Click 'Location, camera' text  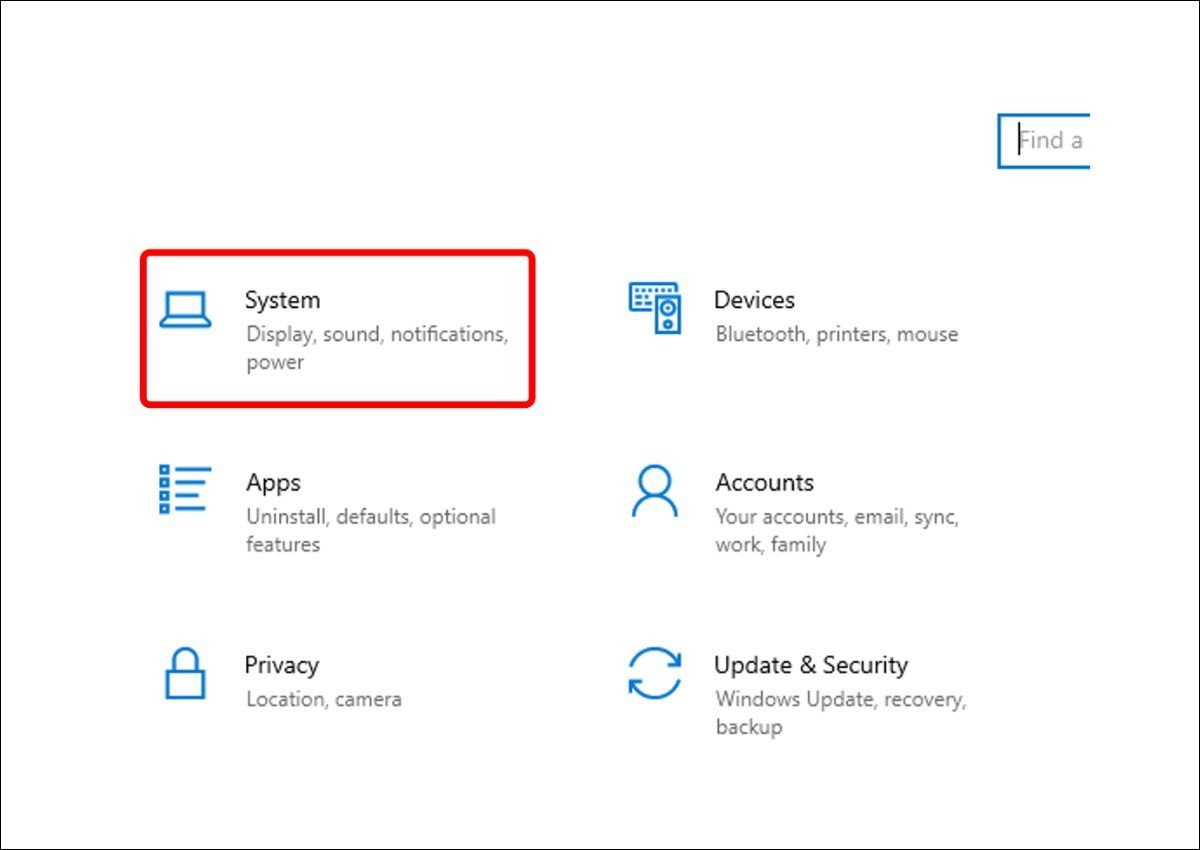click(x=322, y=699)
